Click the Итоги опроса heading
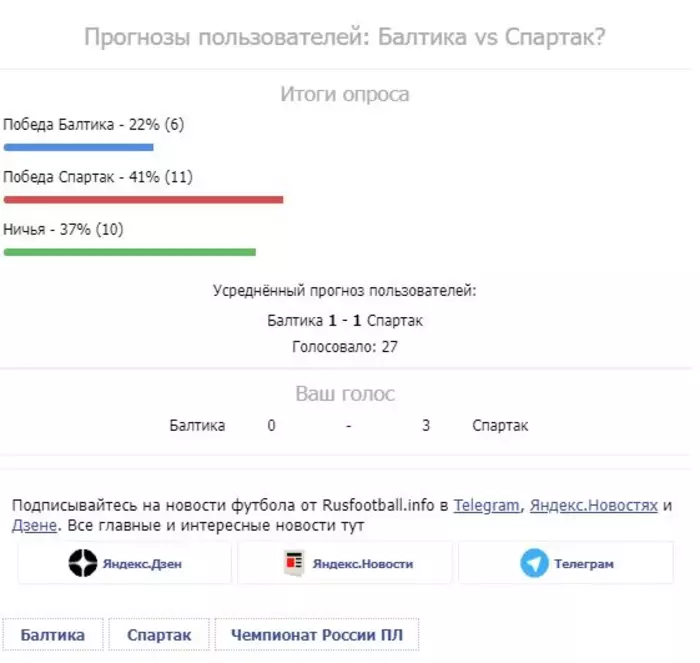 coord(345,95)
